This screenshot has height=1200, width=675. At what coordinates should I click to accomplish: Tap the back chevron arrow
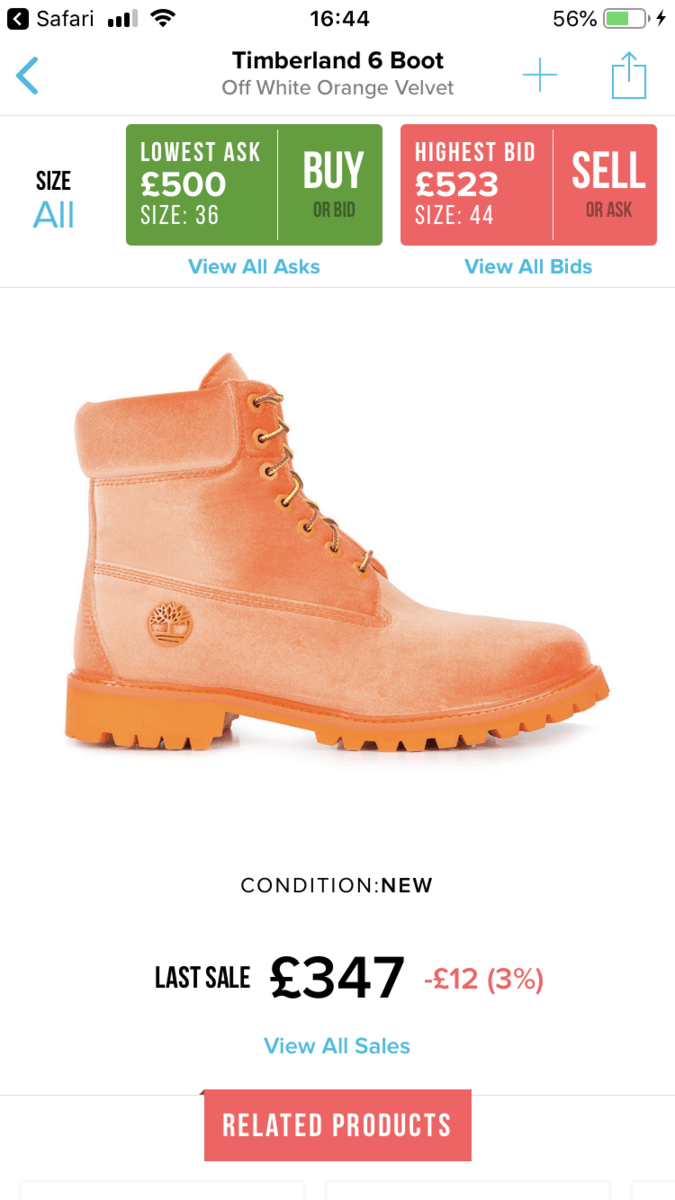click(x=27, y=76)
